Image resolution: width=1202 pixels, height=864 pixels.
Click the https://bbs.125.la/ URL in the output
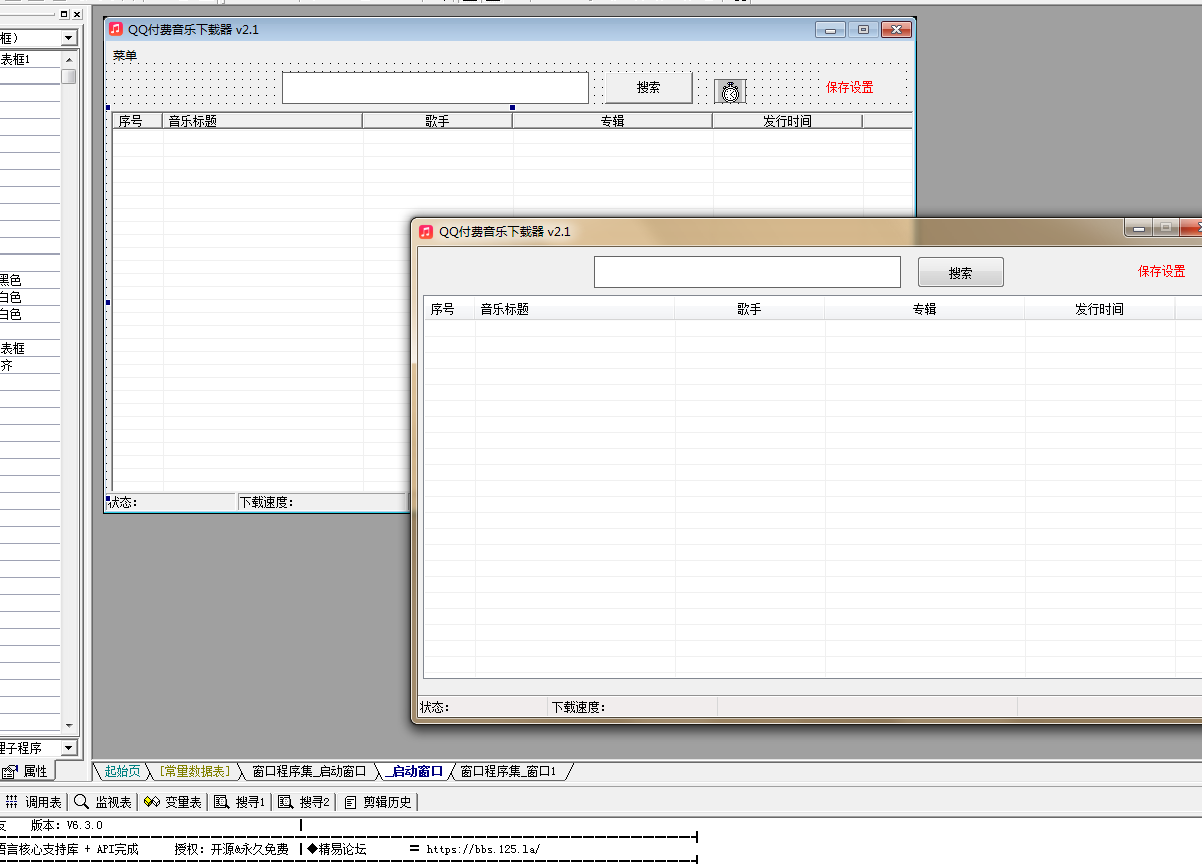483,849
